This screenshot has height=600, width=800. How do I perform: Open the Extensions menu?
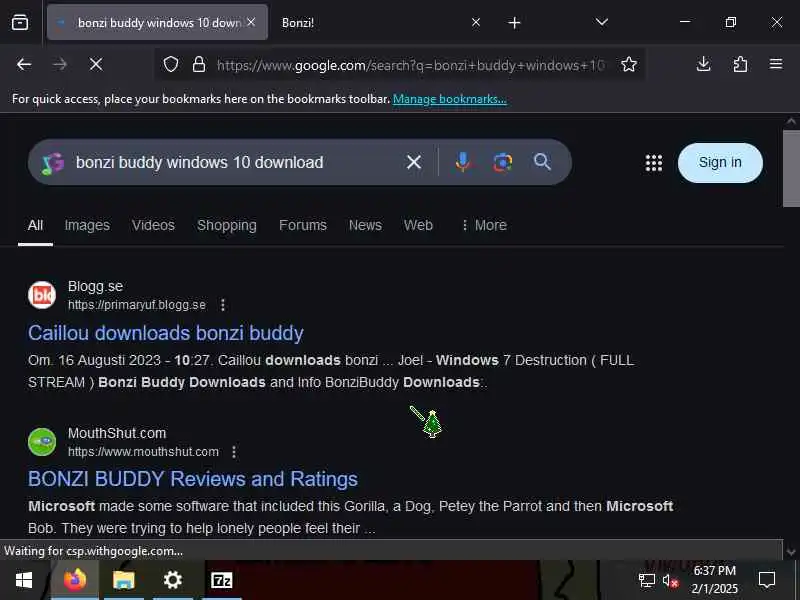point(740,64)
